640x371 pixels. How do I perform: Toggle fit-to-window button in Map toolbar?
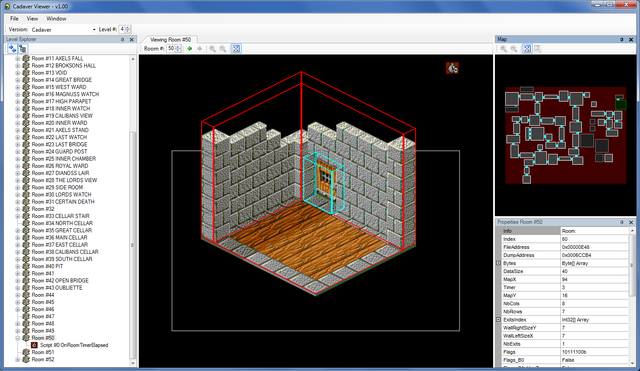pyautogui.click(x=527, y=49)
